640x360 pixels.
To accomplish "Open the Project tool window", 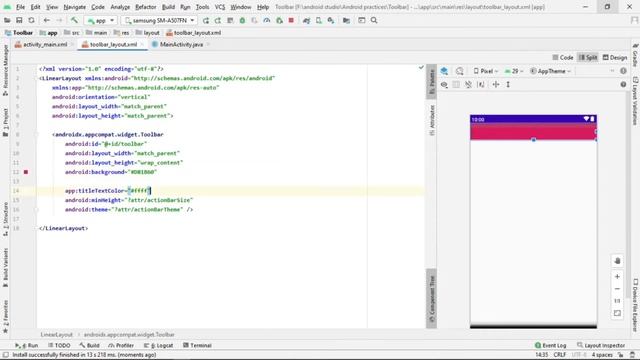I will (5, 122).
